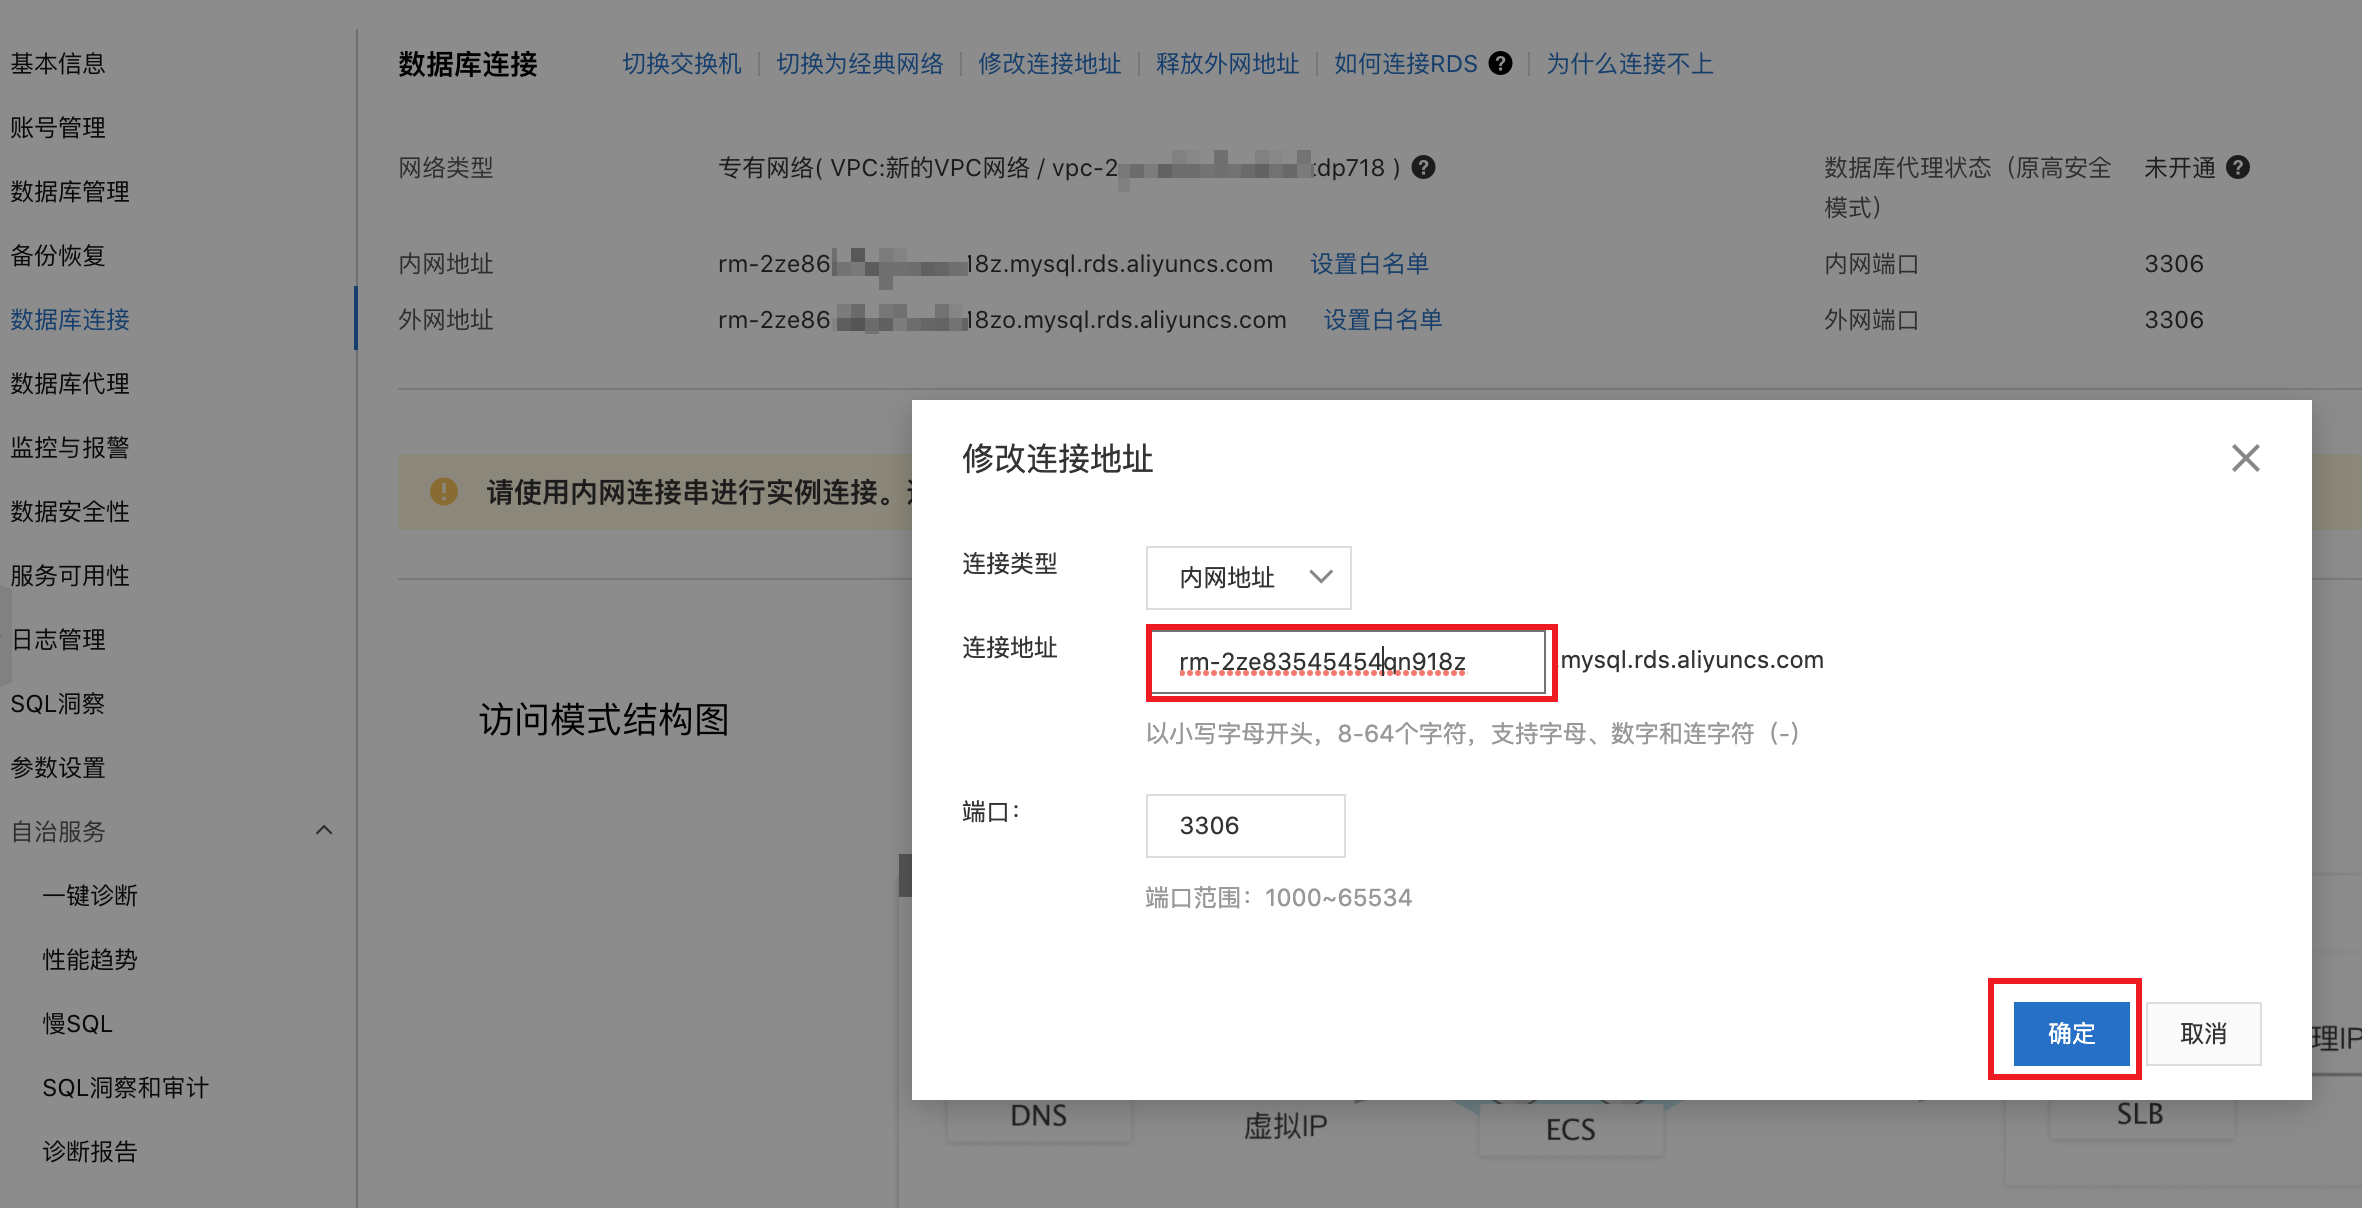Select 服务可用性 in the sidebar
This screenshot has height=1208, width=2362.
click(x=70, y=575)
